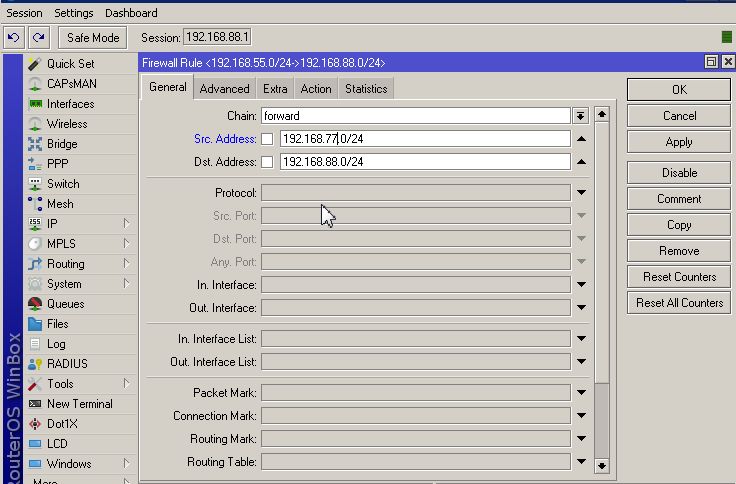Switch to the Advanced tab
This screenshot has width=736, height=484.
coord(224,89)
